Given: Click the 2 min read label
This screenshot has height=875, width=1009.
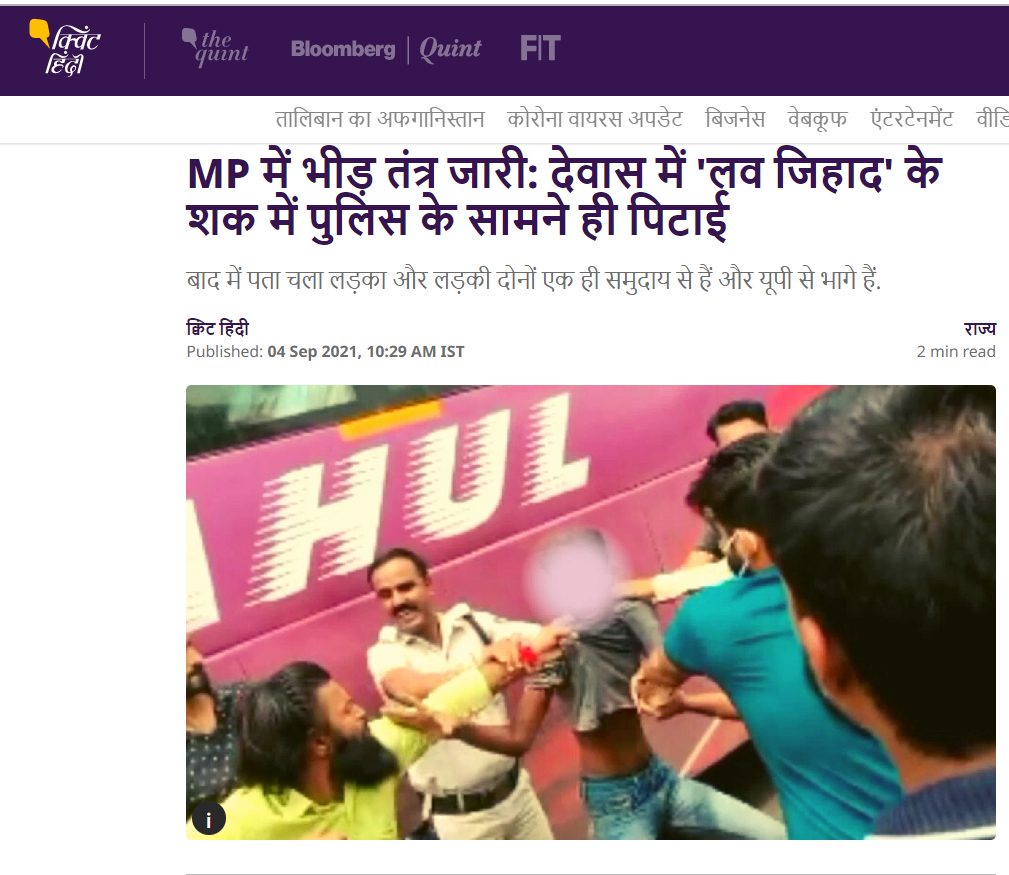Looking at the screenshot, I should click(x=956, y=351).
